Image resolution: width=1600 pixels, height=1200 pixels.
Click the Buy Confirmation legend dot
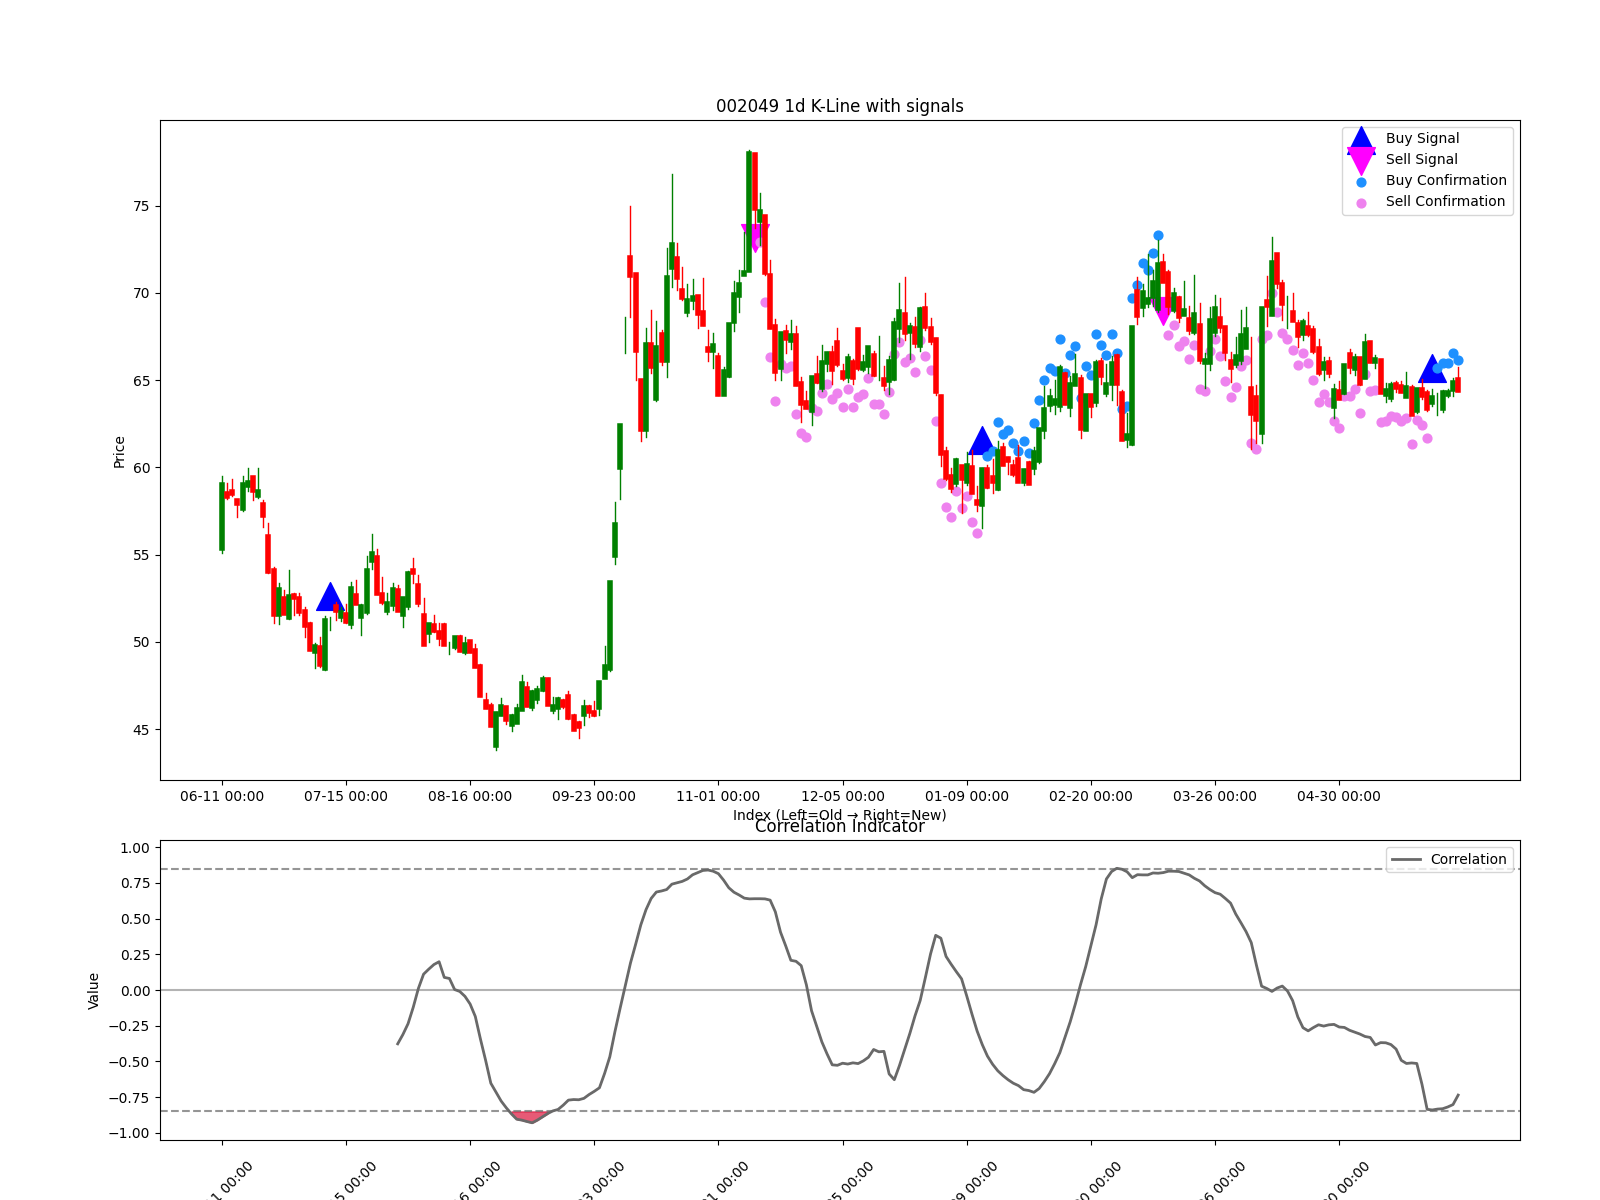1361,182
